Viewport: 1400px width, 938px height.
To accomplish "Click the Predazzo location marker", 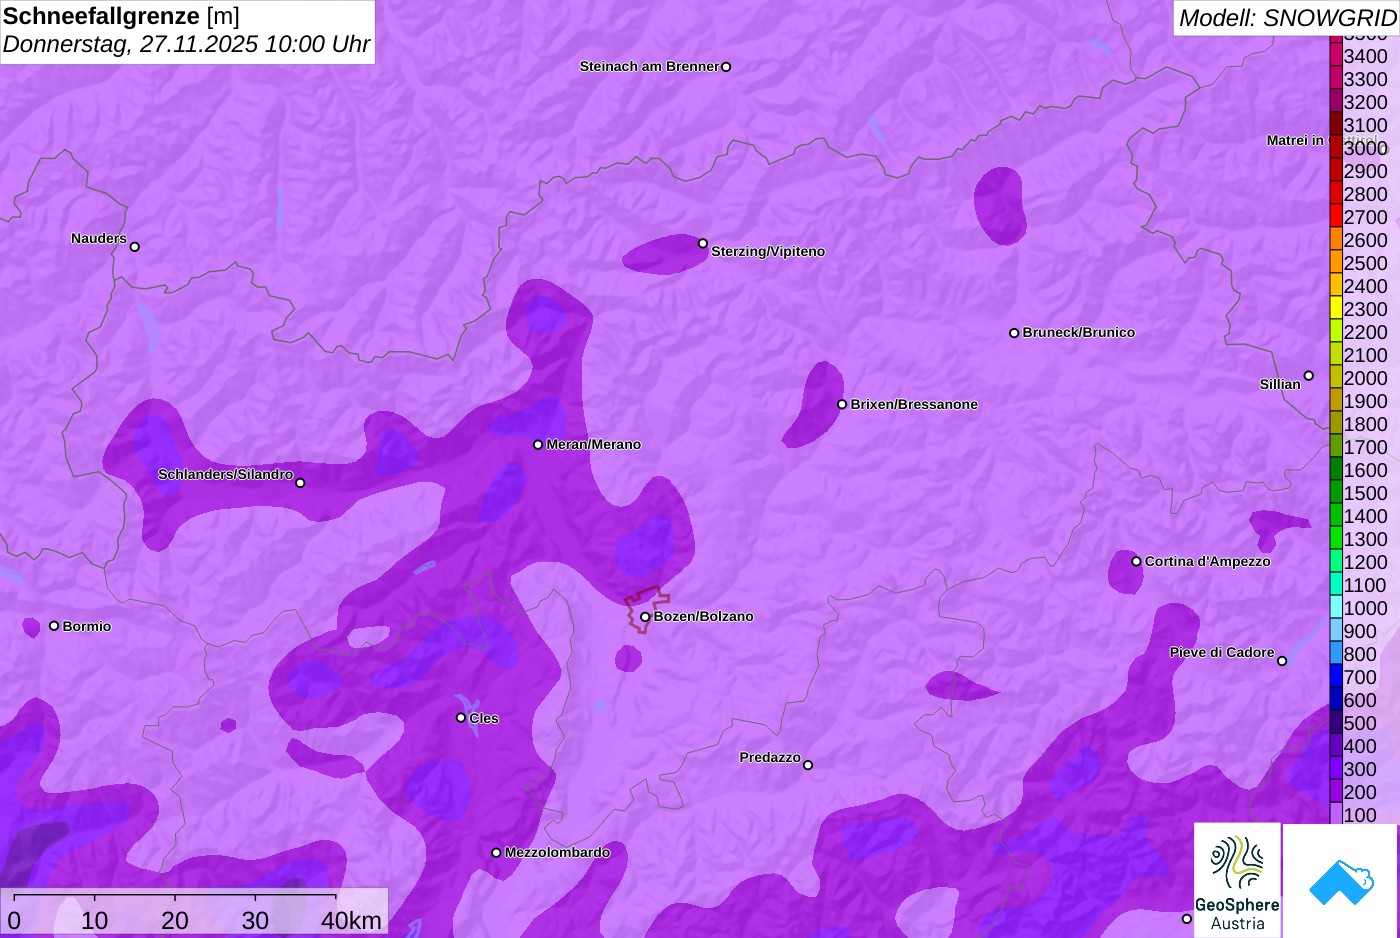I will point(808,765).
